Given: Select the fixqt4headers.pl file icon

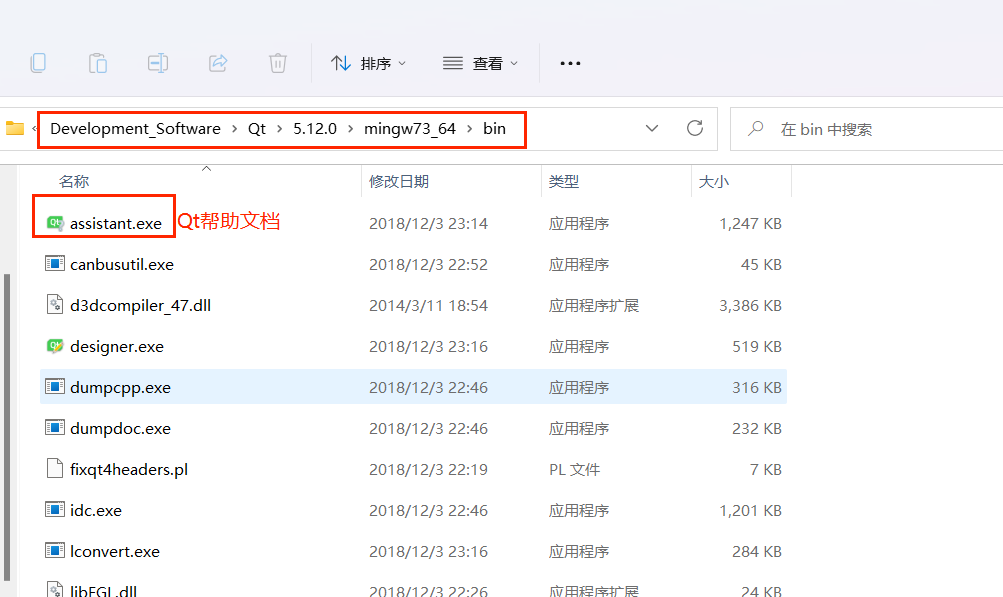Looking at the screenshot, I should point(55,468).
